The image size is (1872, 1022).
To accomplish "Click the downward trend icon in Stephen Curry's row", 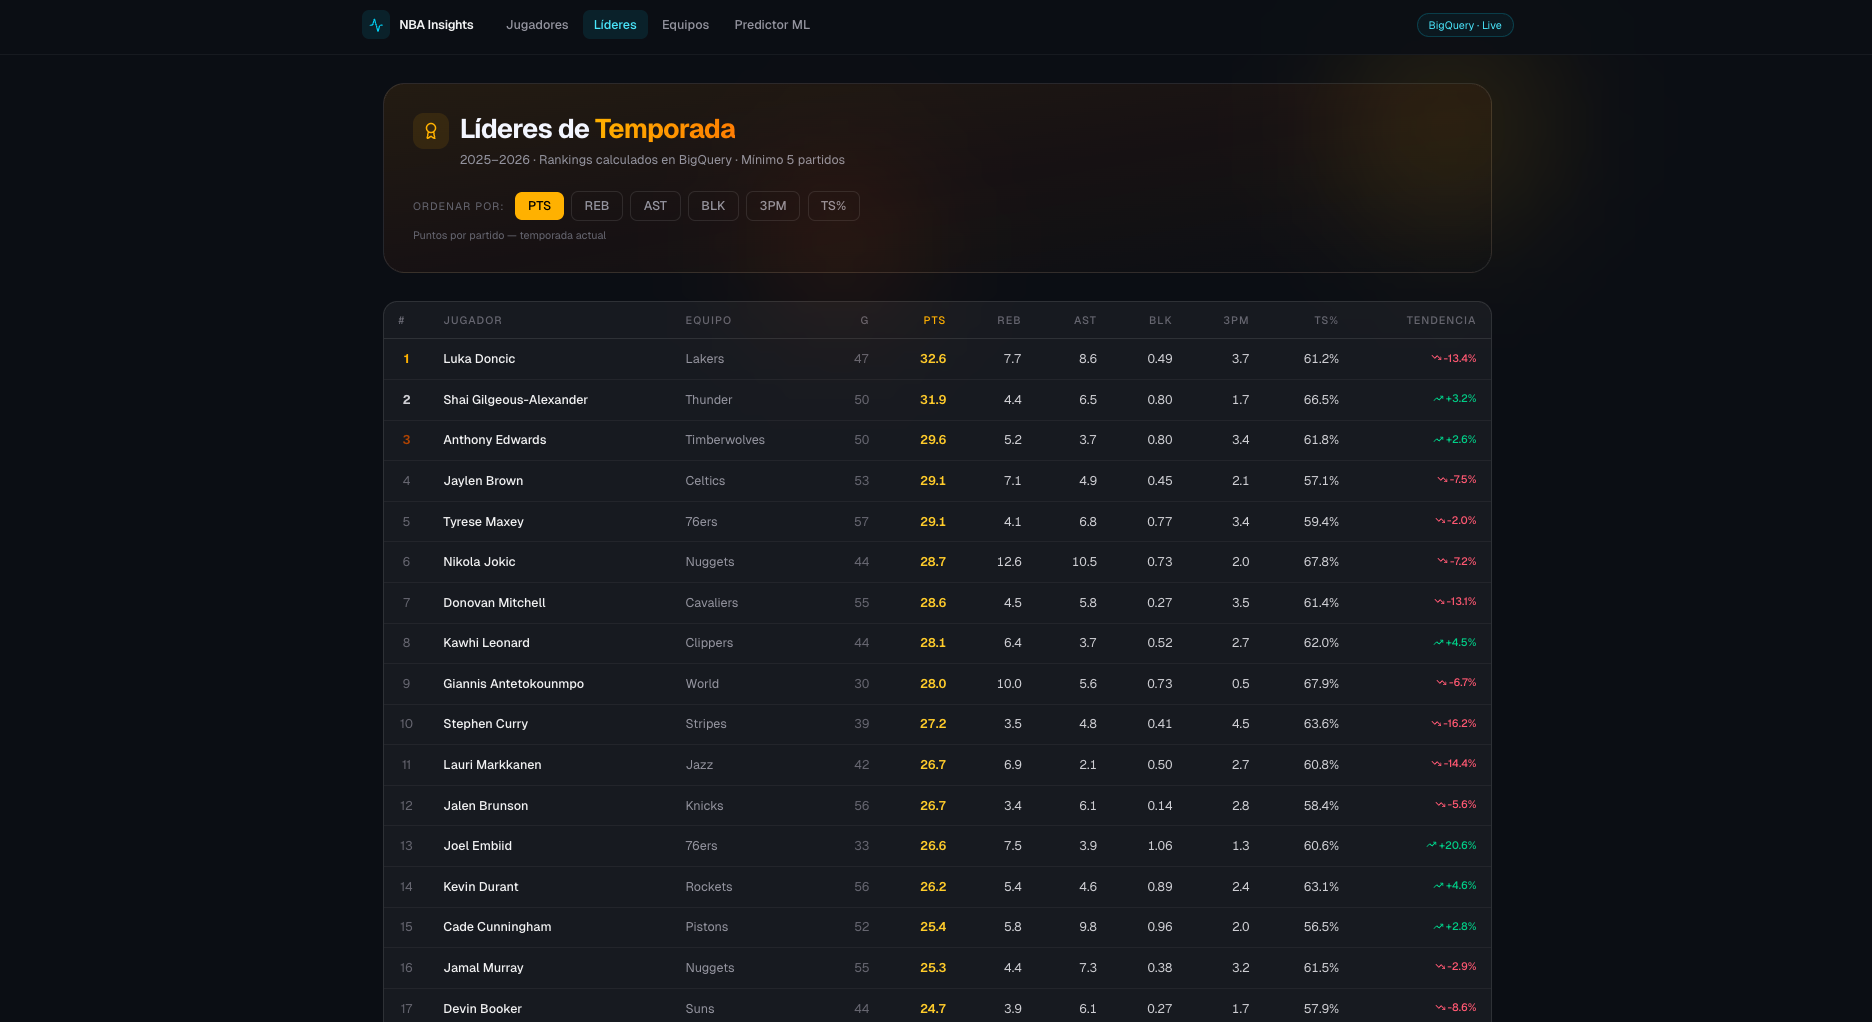I will [1437, 724].
